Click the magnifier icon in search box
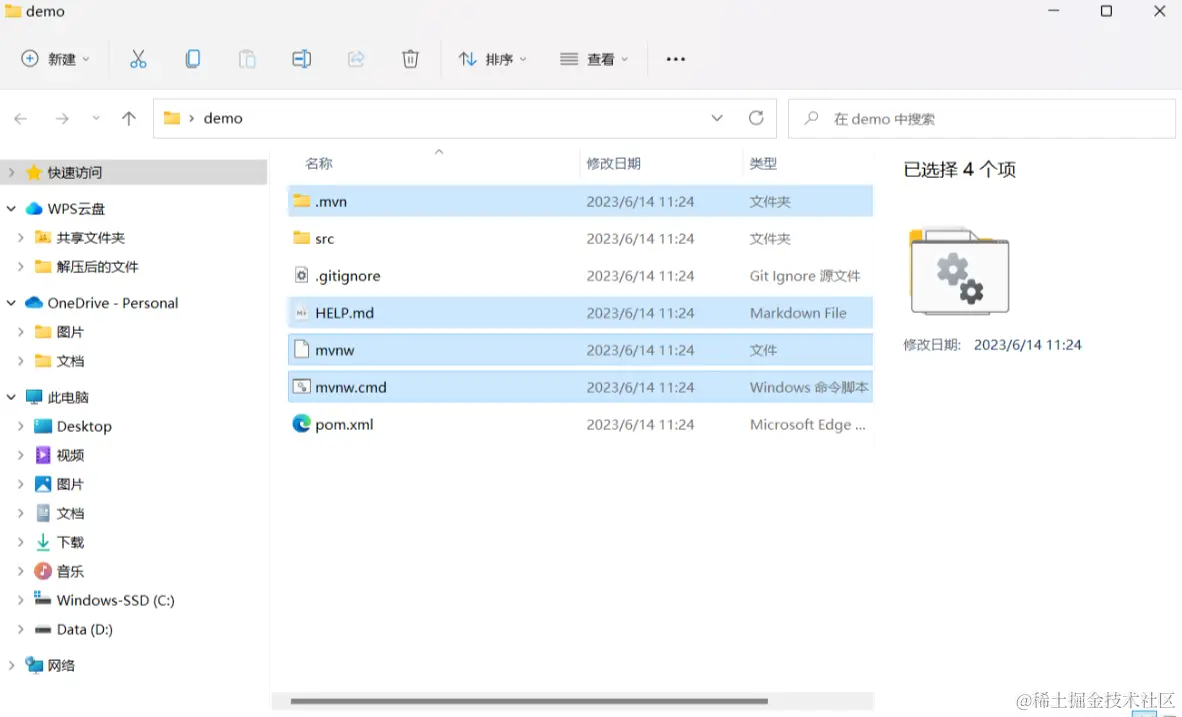Screen dimensions: 1182x717 [811, 118]
